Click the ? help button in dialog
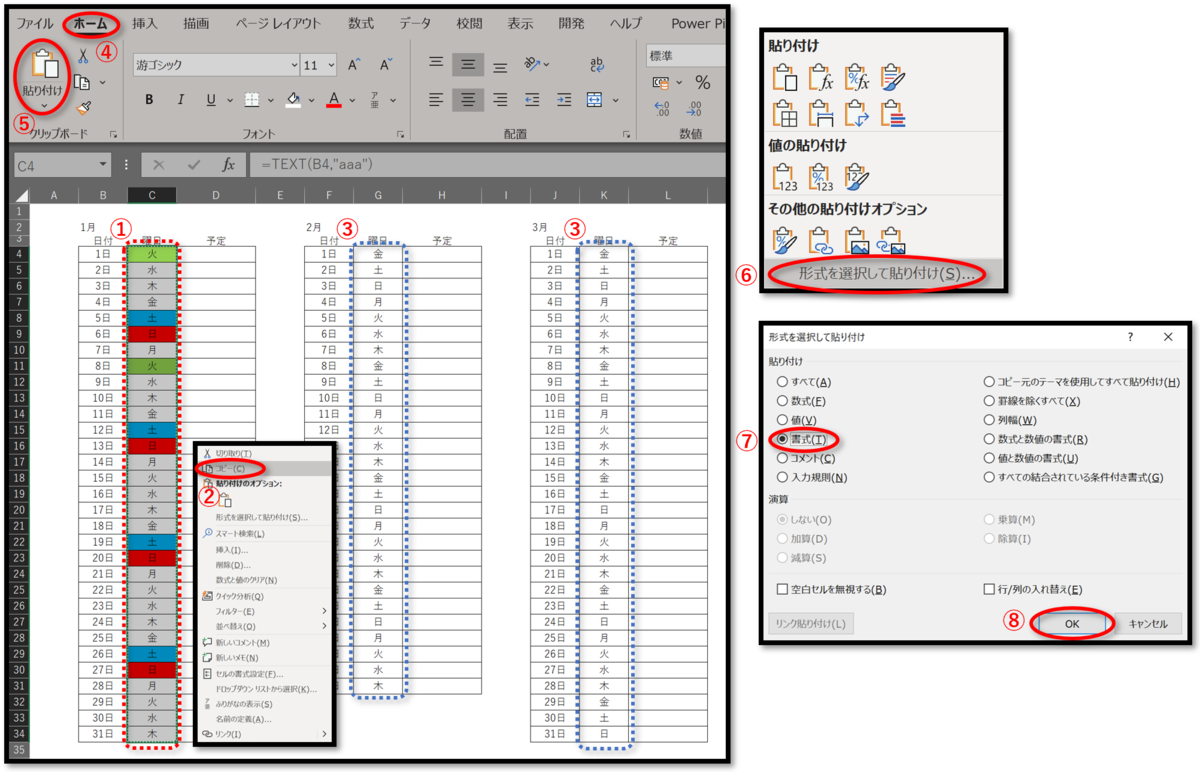Image resolution: width=1200 pixels, height=772 pixels. pyautogui.click(x=1131, y=337)
